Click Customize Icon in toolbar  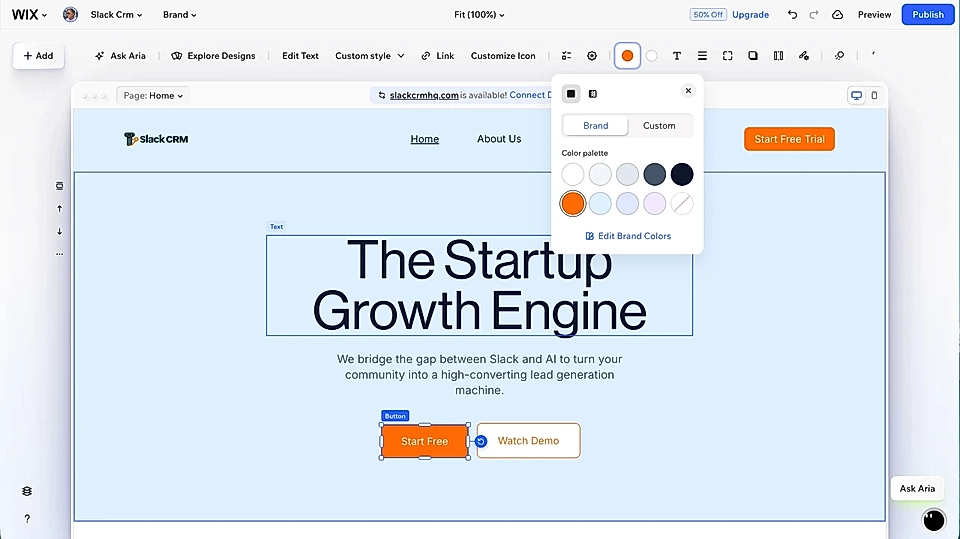pos(503,56)
